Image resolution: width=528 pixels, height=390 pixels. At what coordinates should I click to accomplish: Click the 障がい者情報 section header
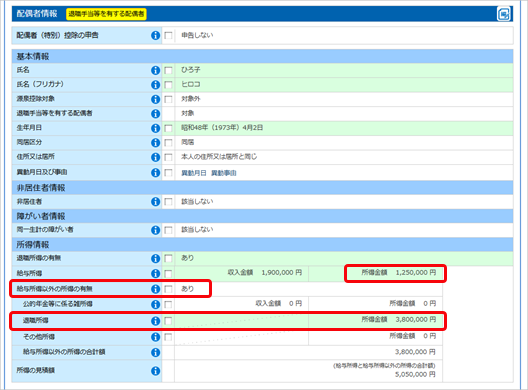262,216
